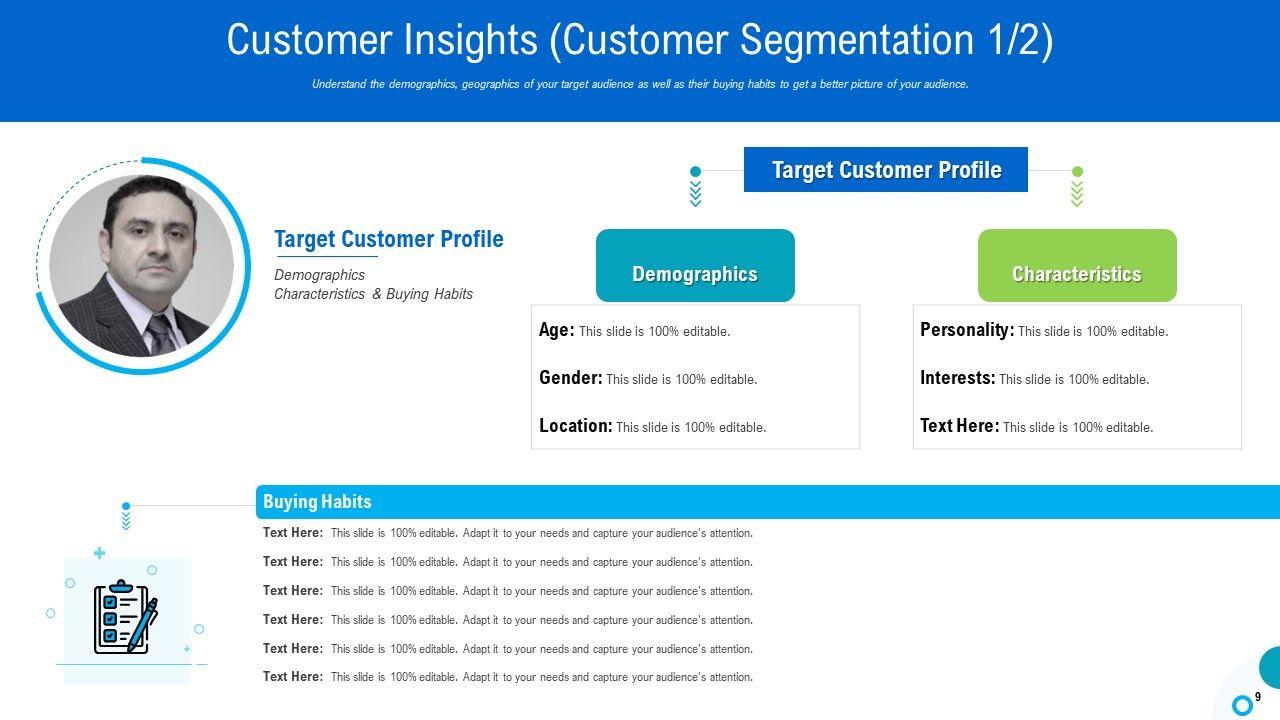This screenshot has width=1280, height=720.
Task: Click the teal dot above Demographics arrows
Action: (x=696, y=172)
